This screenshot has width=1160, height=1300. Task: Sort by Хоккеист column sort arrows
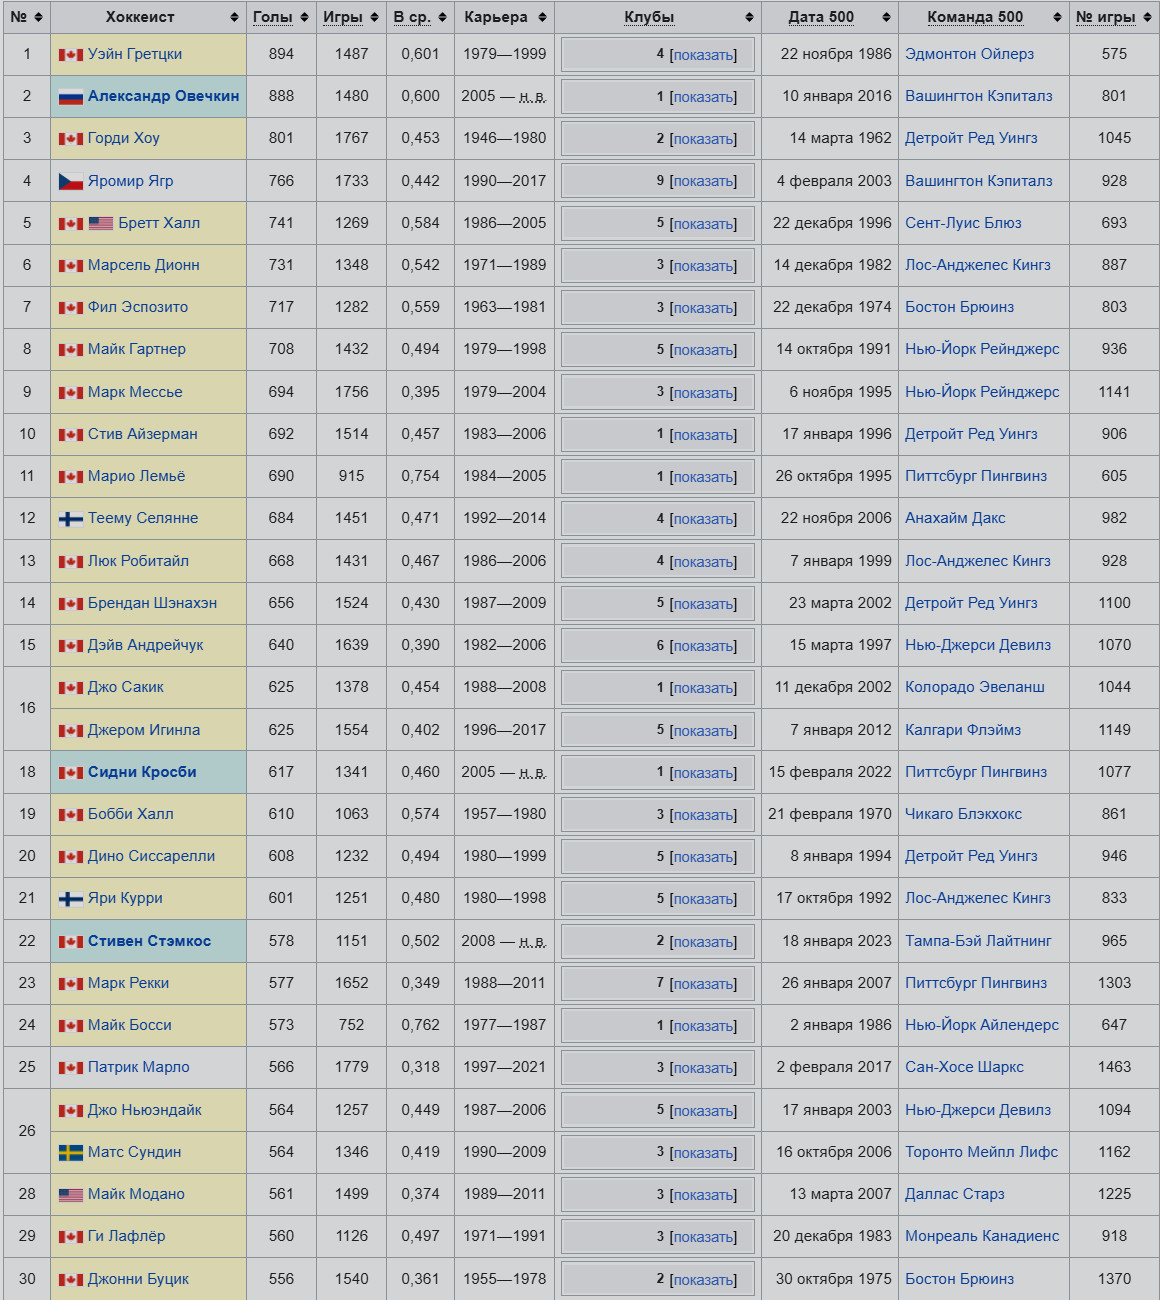coord(234,17)
